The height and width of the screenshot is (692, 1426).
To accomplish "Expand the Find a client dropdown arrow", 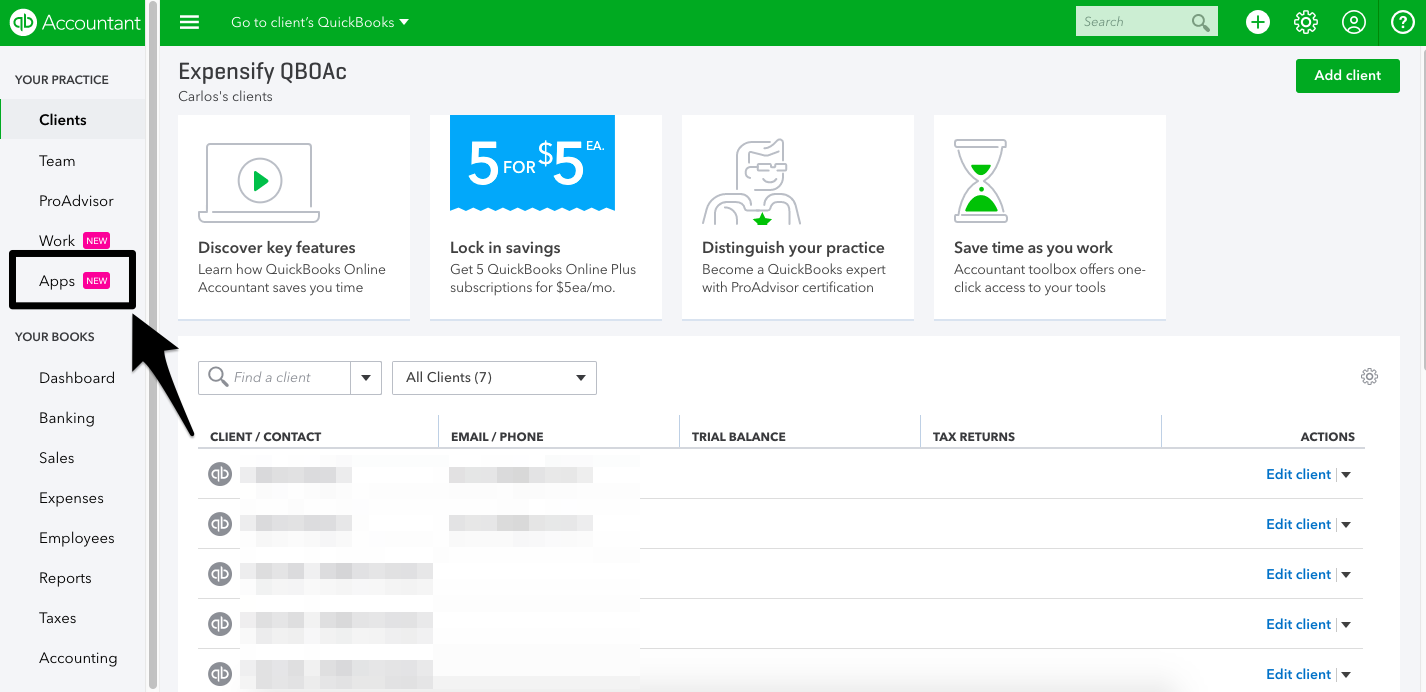I will coord(366,378).
